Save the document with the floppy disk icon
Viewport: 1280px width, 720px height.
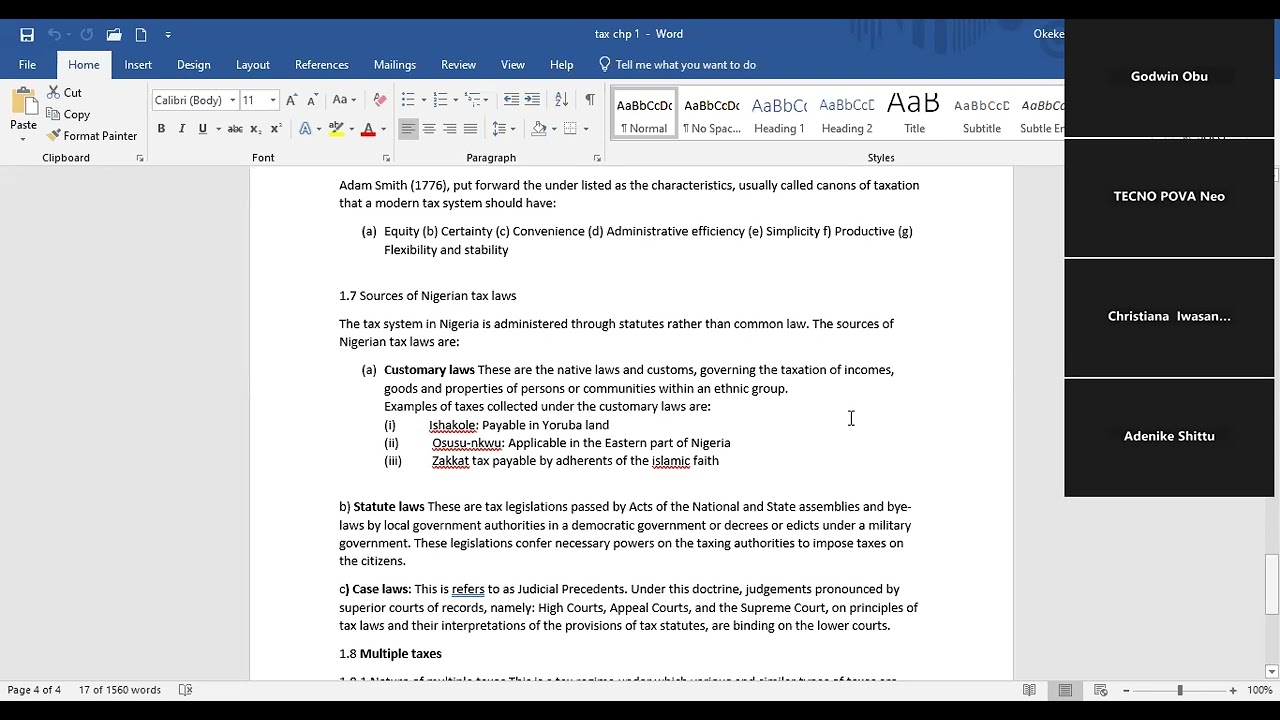27,34
